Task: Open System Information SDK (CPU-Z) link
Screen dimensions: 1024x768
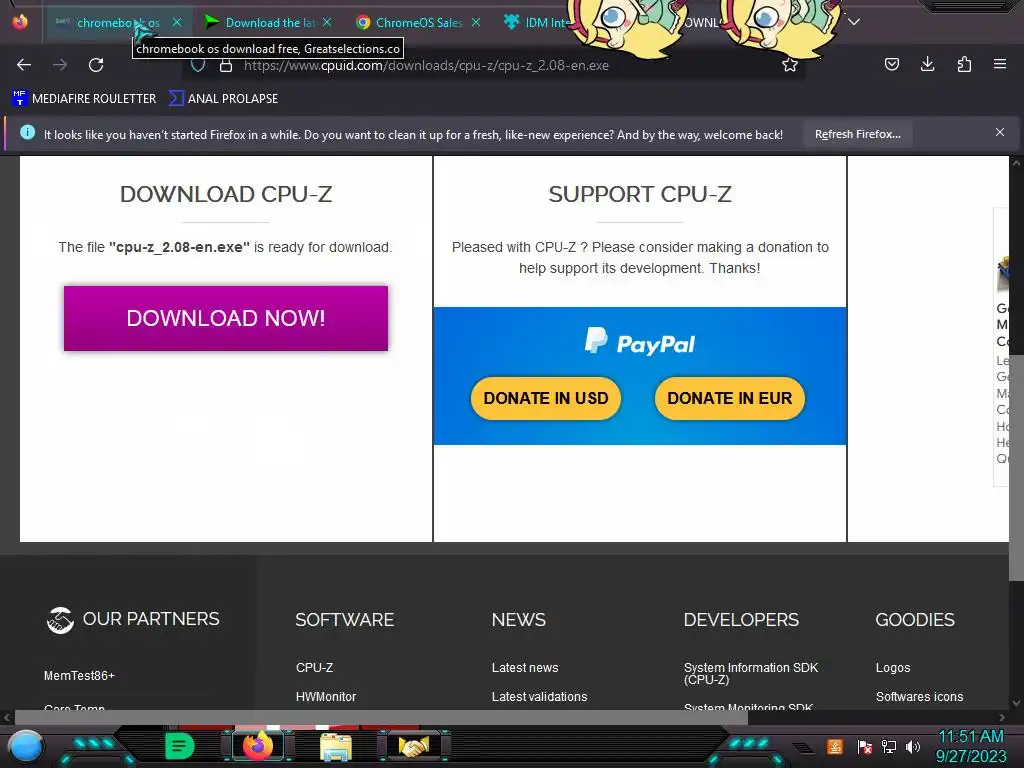Action: click(750, 673)
